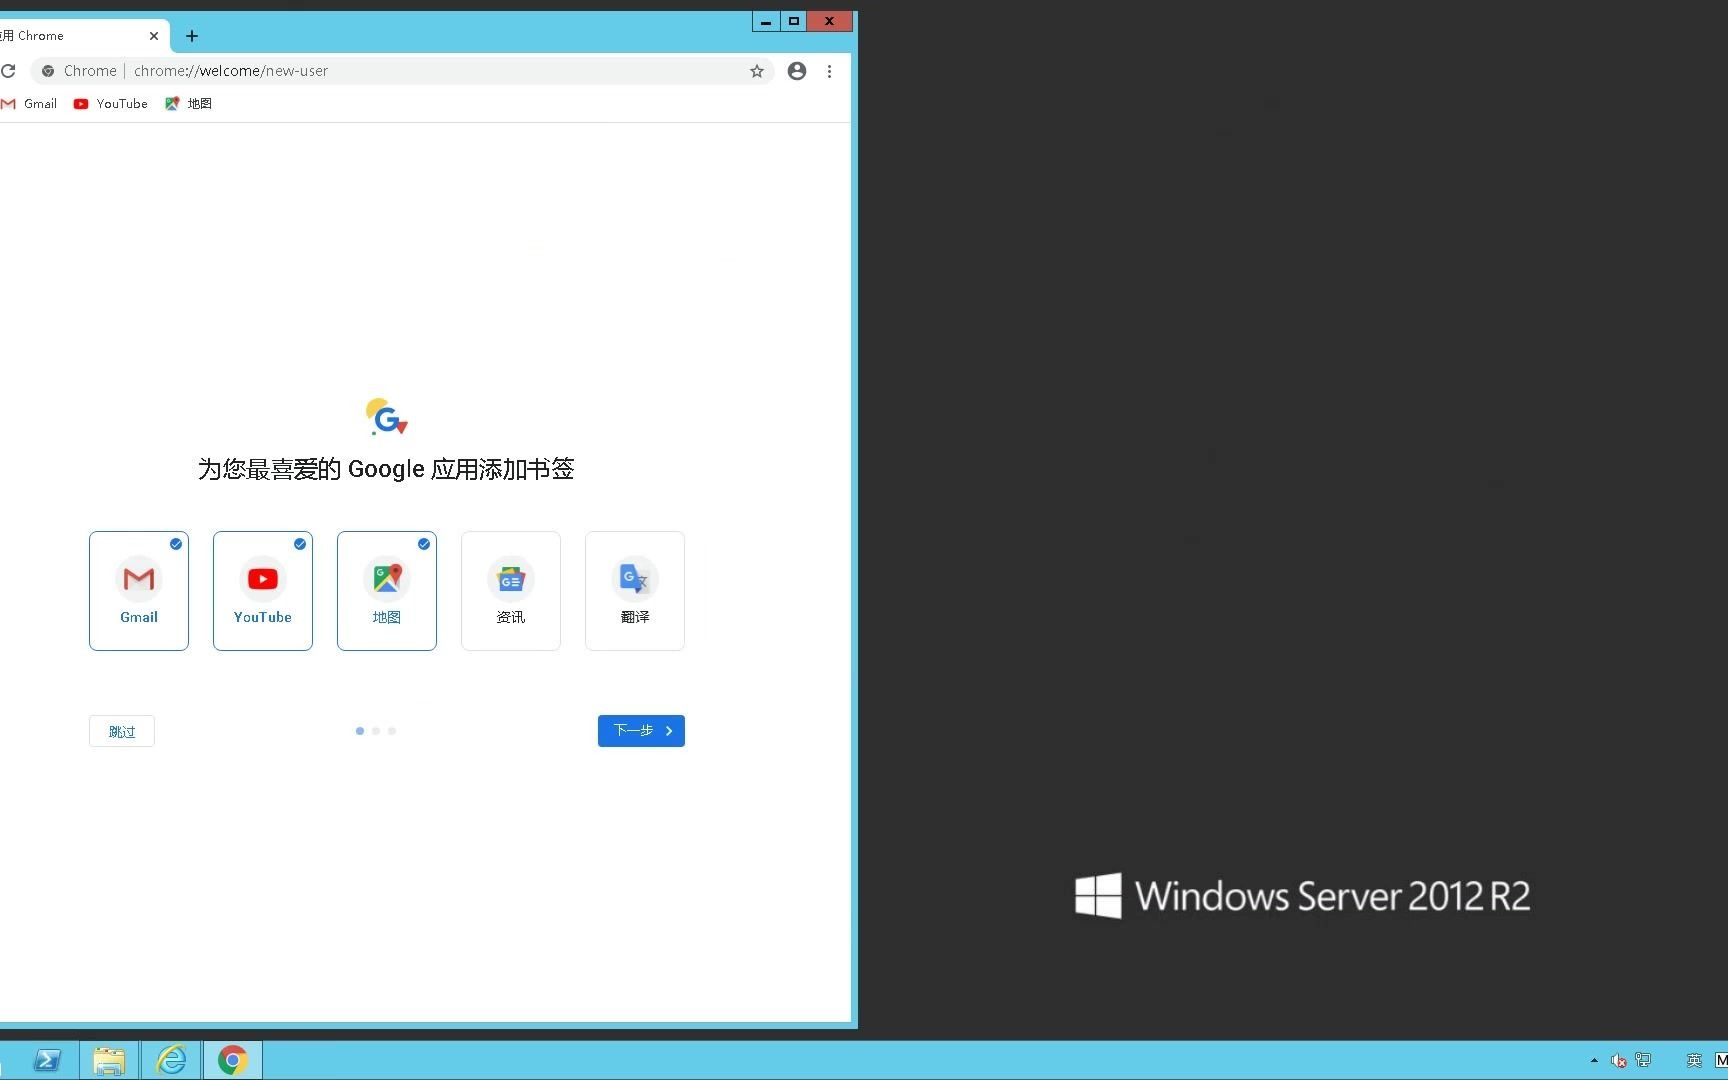Open File Explorer from the taskbar
Screen dimensions: 1728x1080
coord(109,1060)
